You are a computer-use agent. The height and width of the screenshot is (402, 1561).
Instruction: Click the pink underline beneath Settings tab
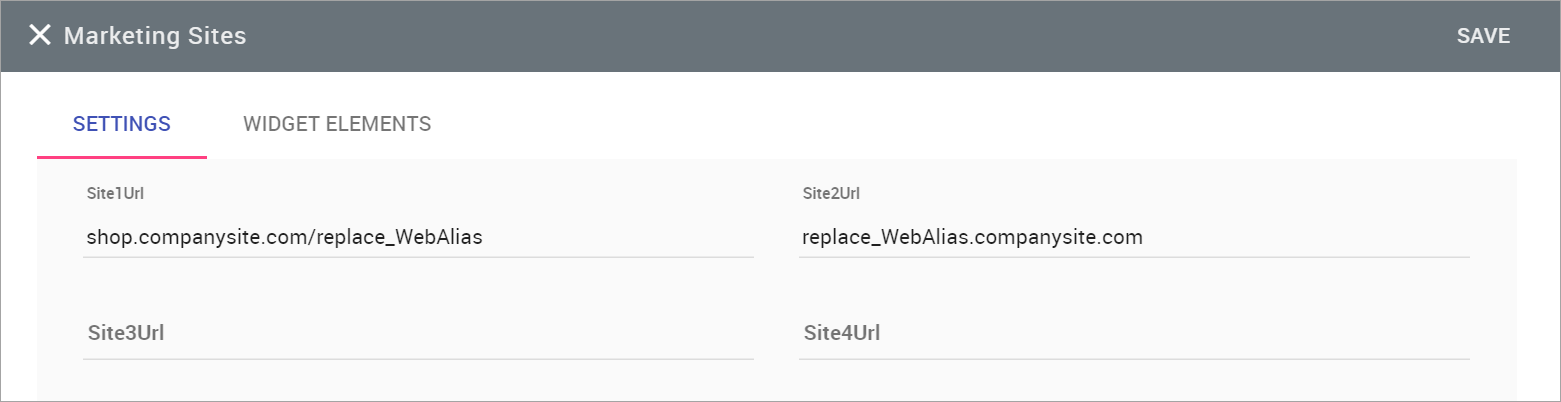coord(122,157)
